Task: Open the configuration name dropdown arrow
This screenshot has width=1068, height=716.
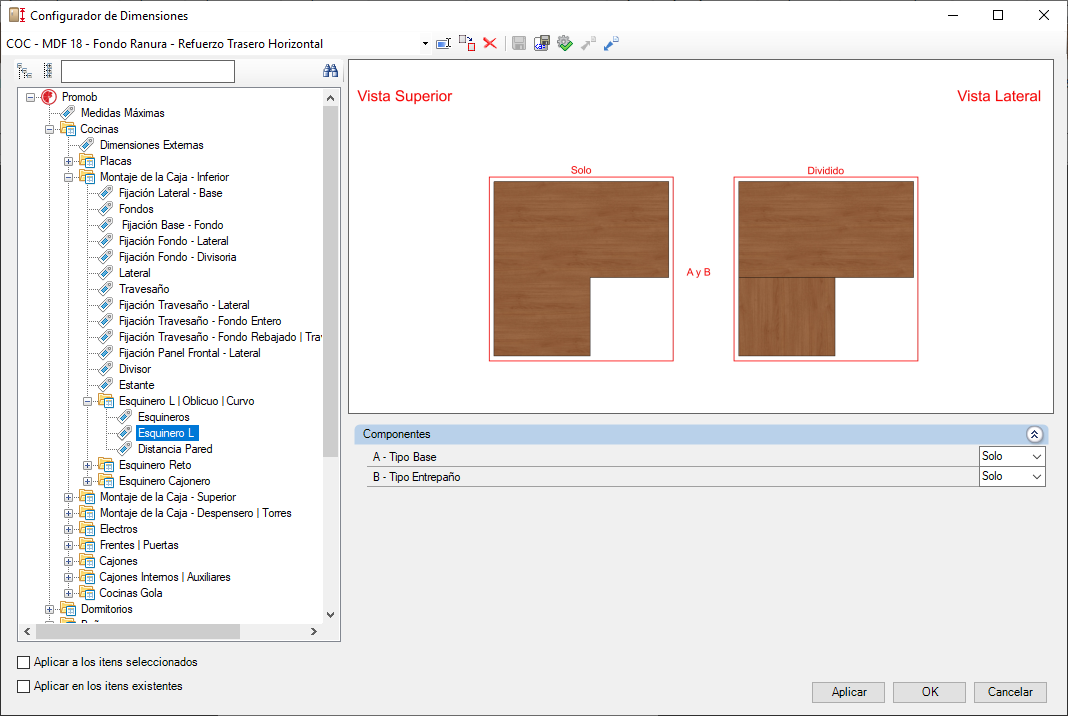Action: pyautogui.click(x=425, y=44)
